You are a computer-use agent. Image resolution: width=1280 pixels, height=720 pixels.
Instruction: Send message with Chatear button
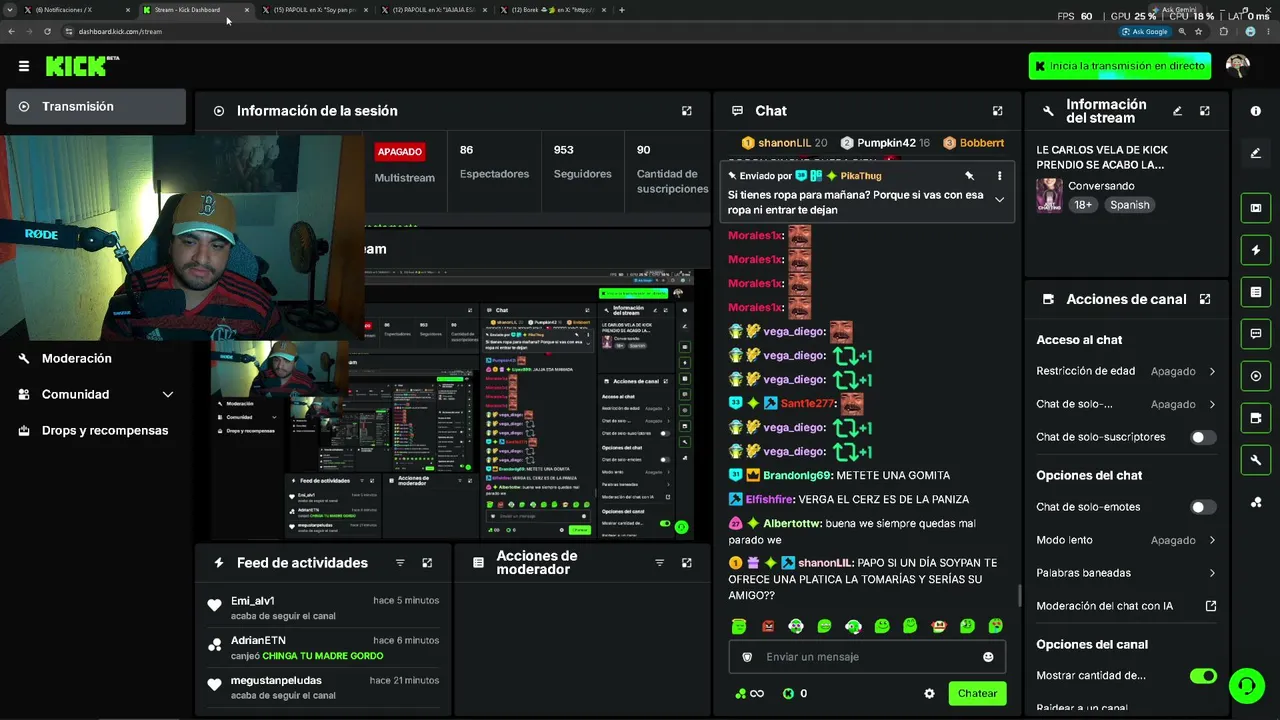(977, 693)
